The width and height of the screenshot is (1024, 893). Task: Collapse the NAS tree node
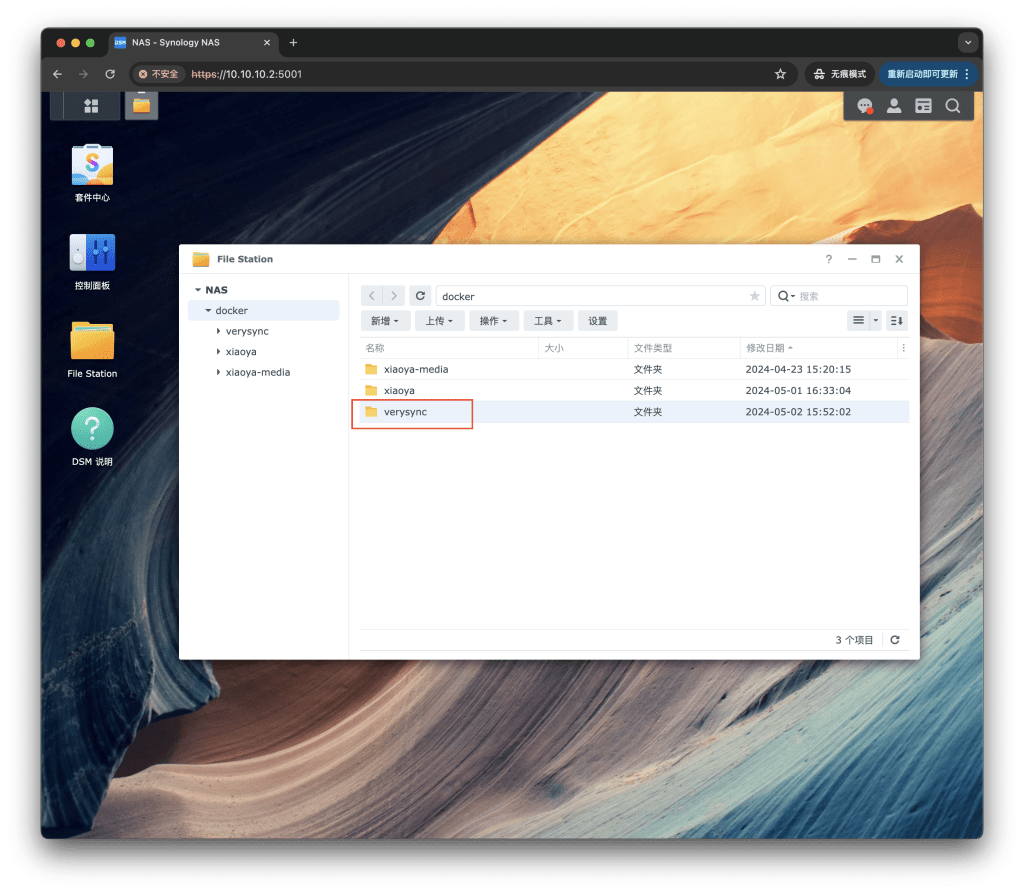[198, 289]
